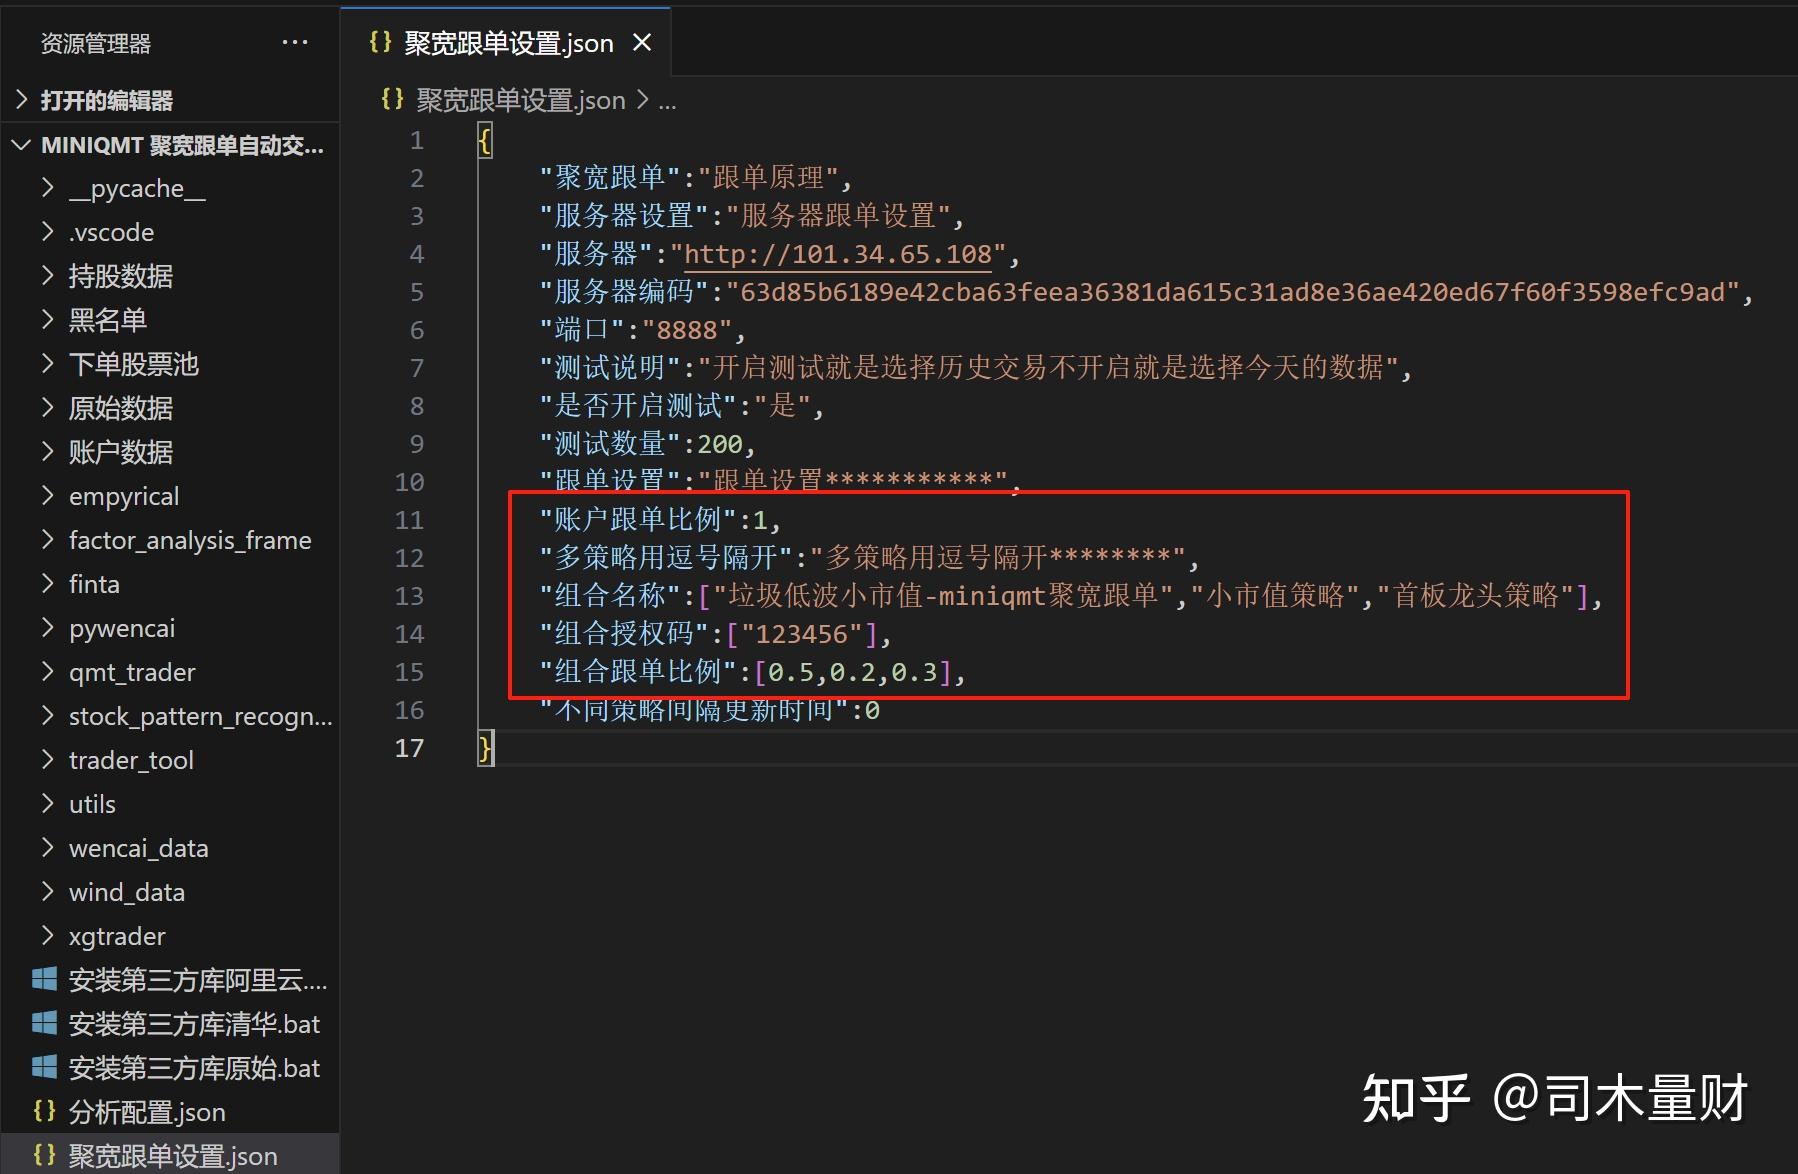This screenshot has width=1798, height=1174.
Task: Click the Windows icon beside 安装第三方库原始.bat
Action: (43, 1067)
